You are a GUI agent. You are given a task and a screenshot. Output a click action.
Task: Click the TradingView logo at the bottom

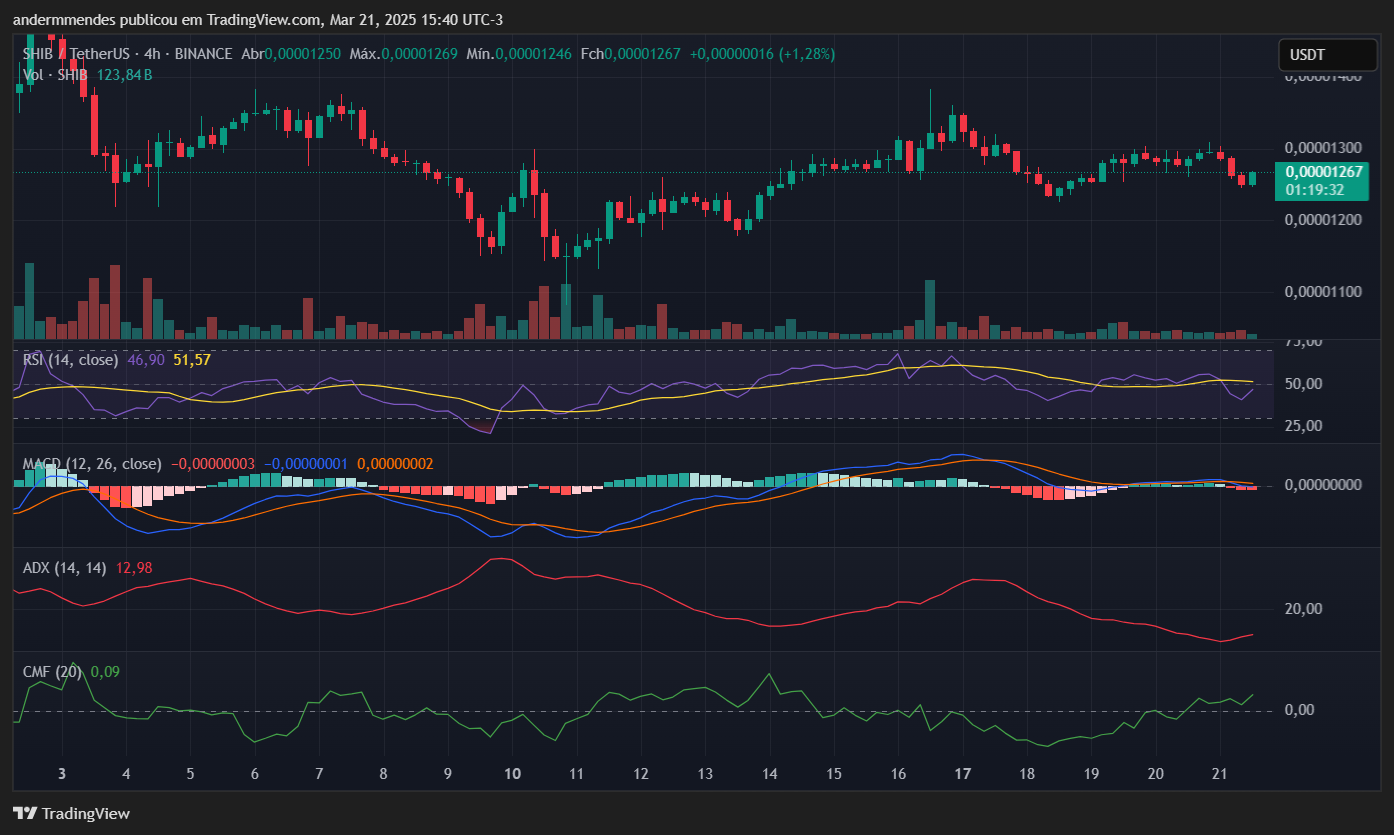pos(71,813)
